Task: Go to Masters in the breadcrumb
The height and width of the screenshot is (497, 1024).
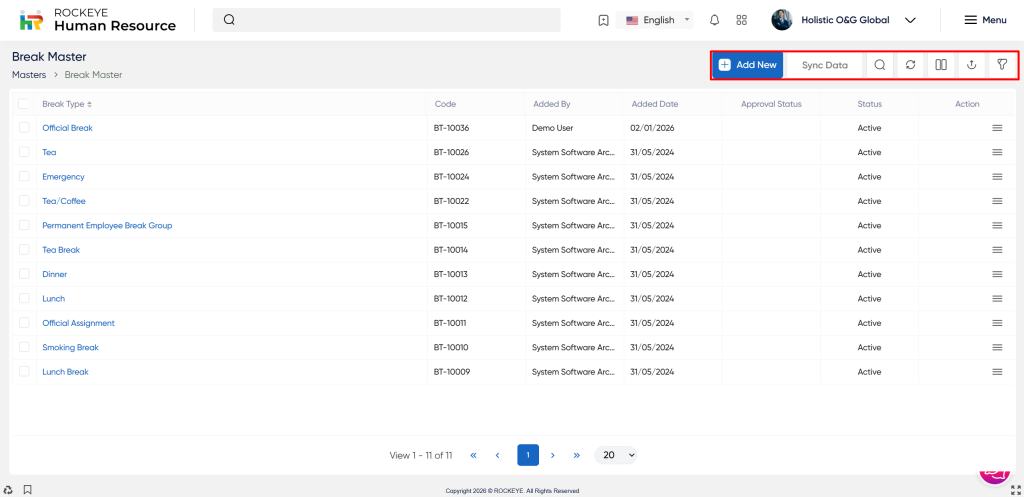Action: tap(29, 75)
